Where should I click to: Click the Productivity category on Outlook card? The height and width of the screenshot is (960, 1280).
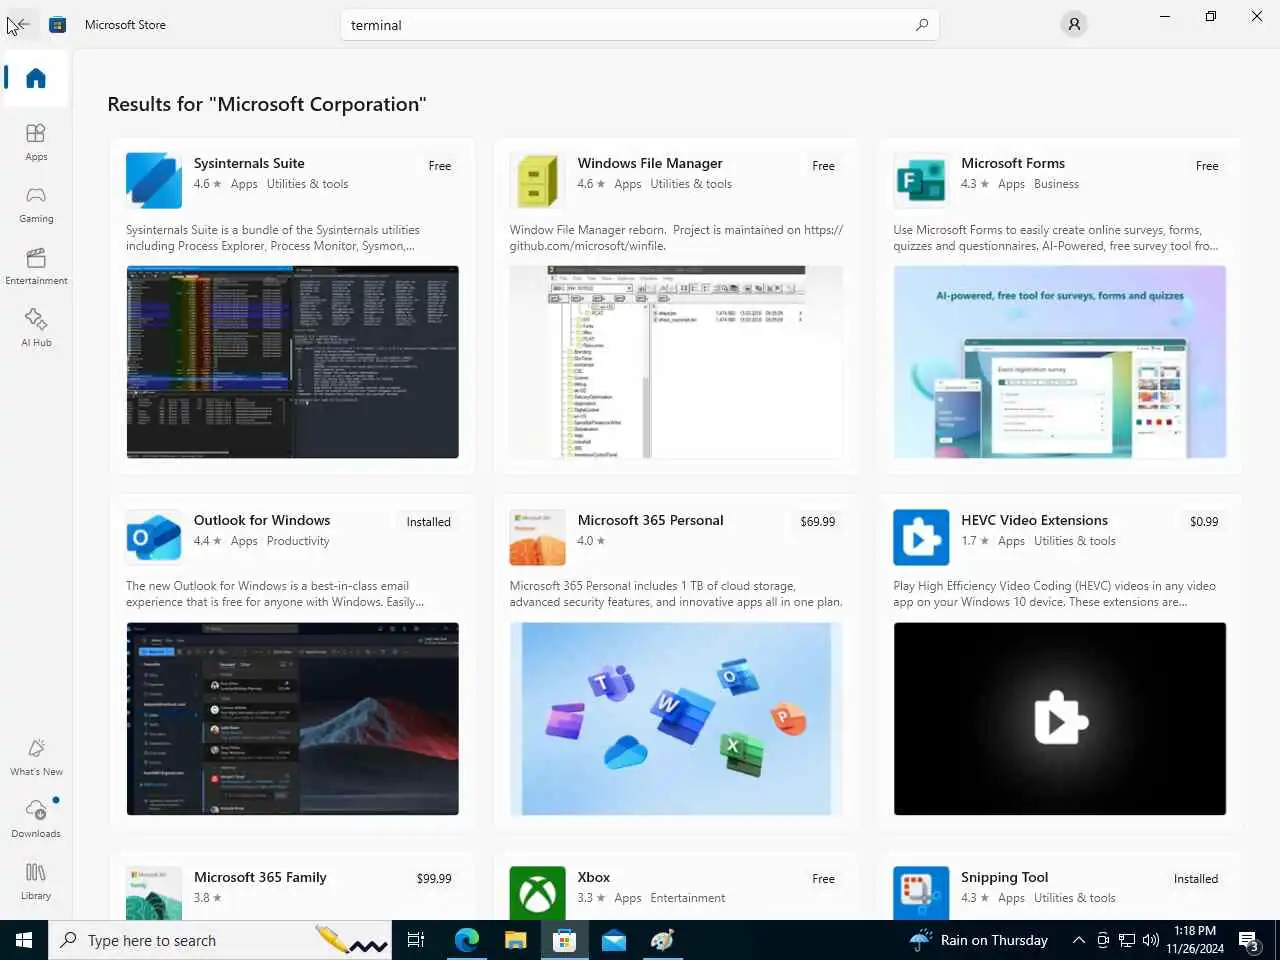(298, 541)
